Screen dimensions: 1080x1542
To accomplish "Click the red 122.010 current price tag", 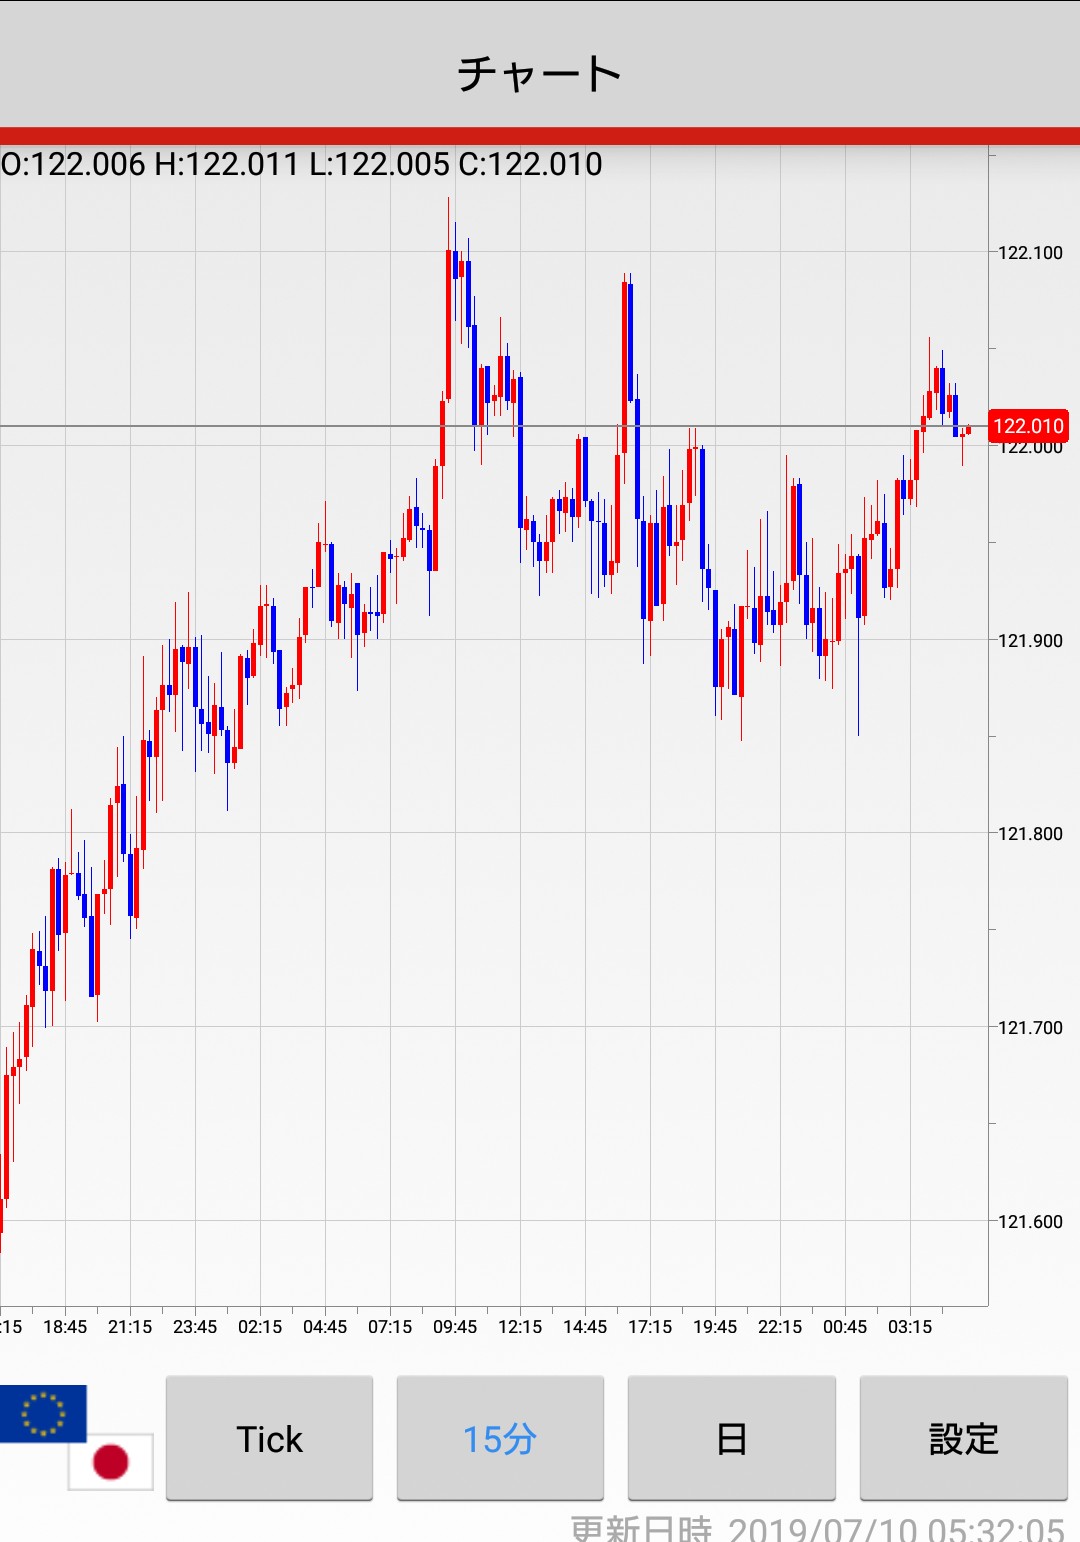I will pos(1028,426).
